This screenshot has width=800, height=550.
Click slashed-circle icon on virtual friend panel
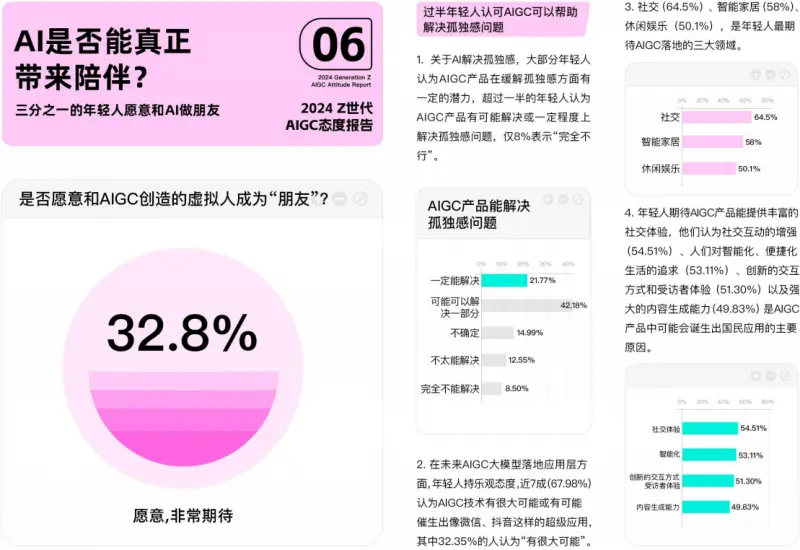pos(361,199)
